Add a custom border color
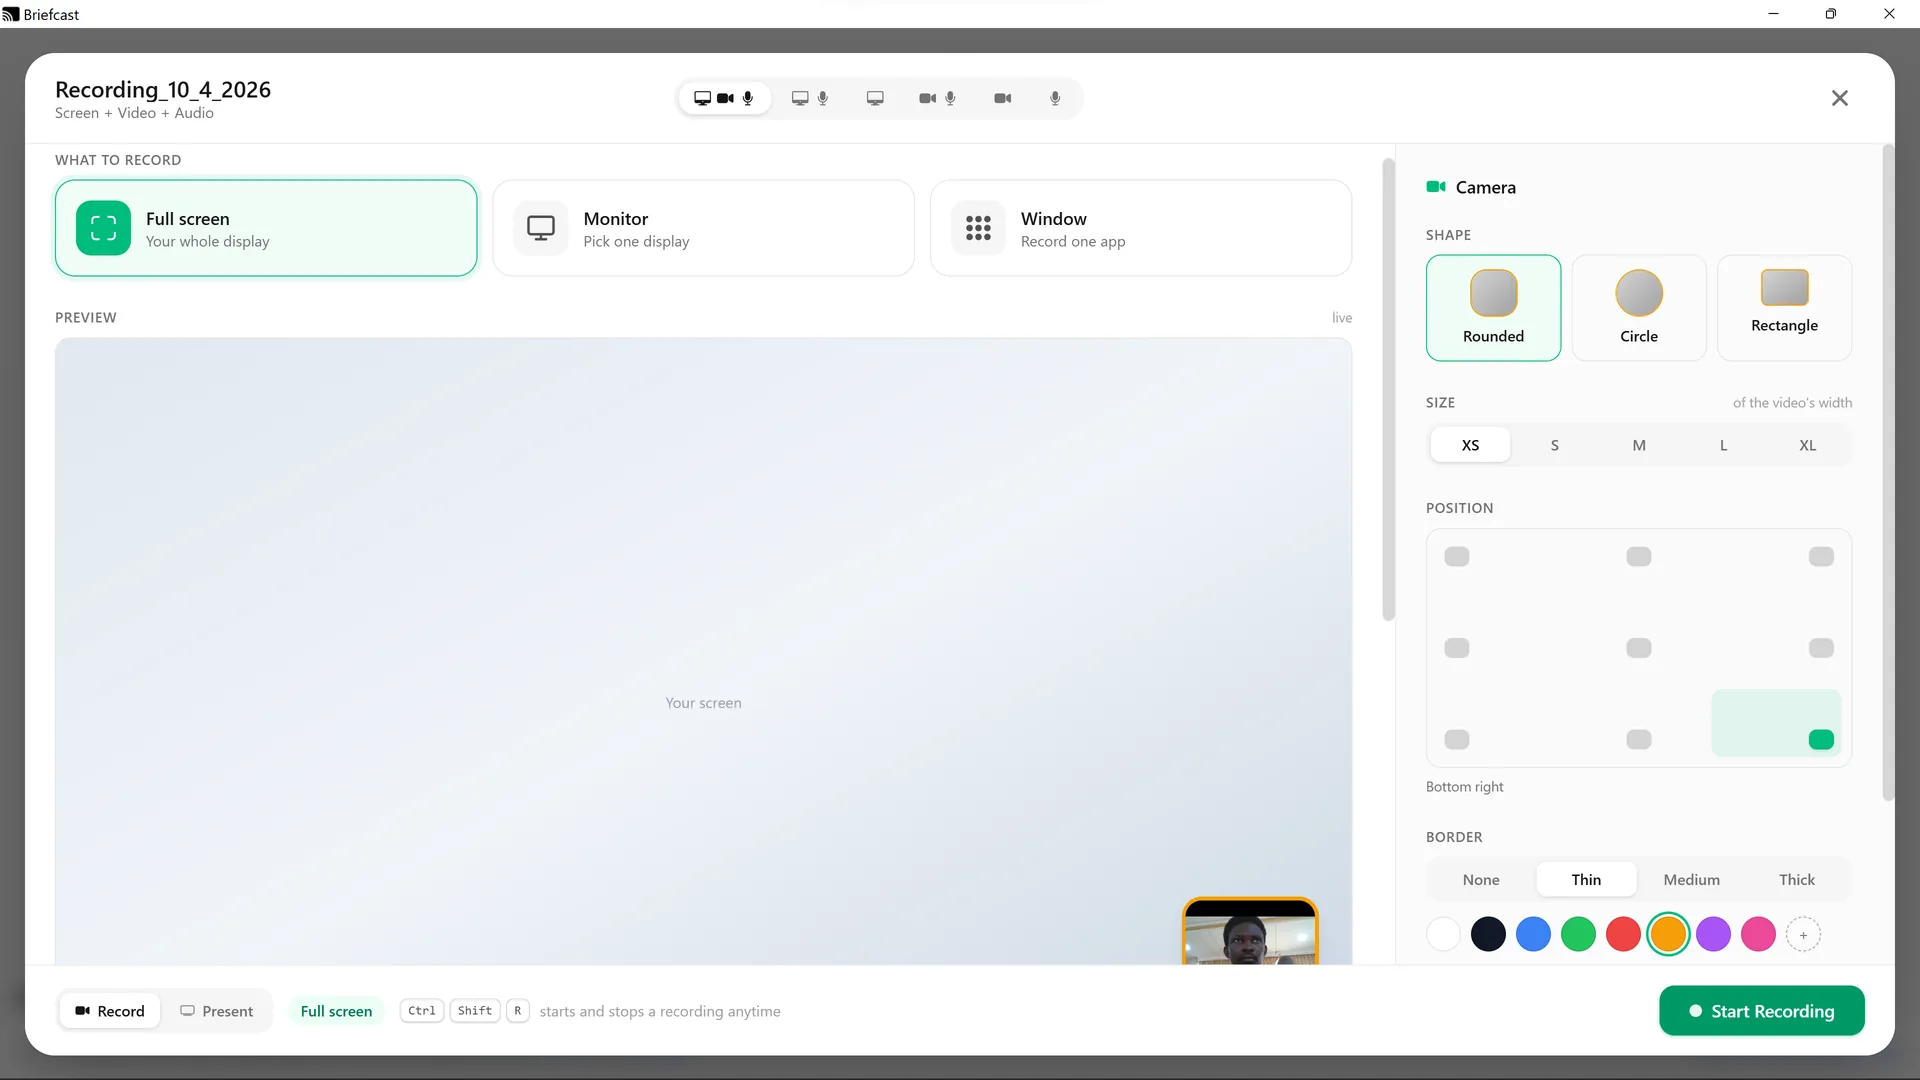This screenshot has width=1920, height=1080. click(1803, 935)
